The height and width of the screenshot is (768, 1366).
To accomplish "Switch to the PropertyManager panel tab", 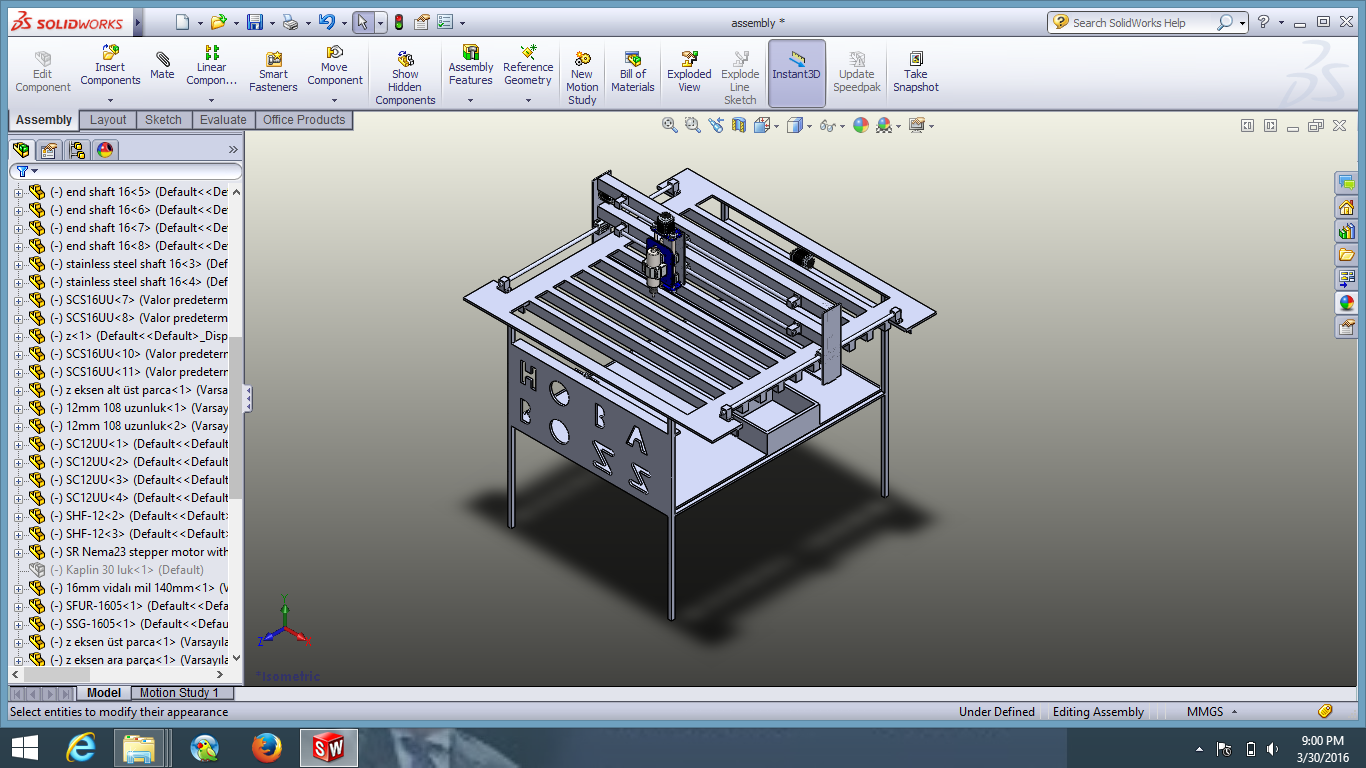I will coord(49,150).
